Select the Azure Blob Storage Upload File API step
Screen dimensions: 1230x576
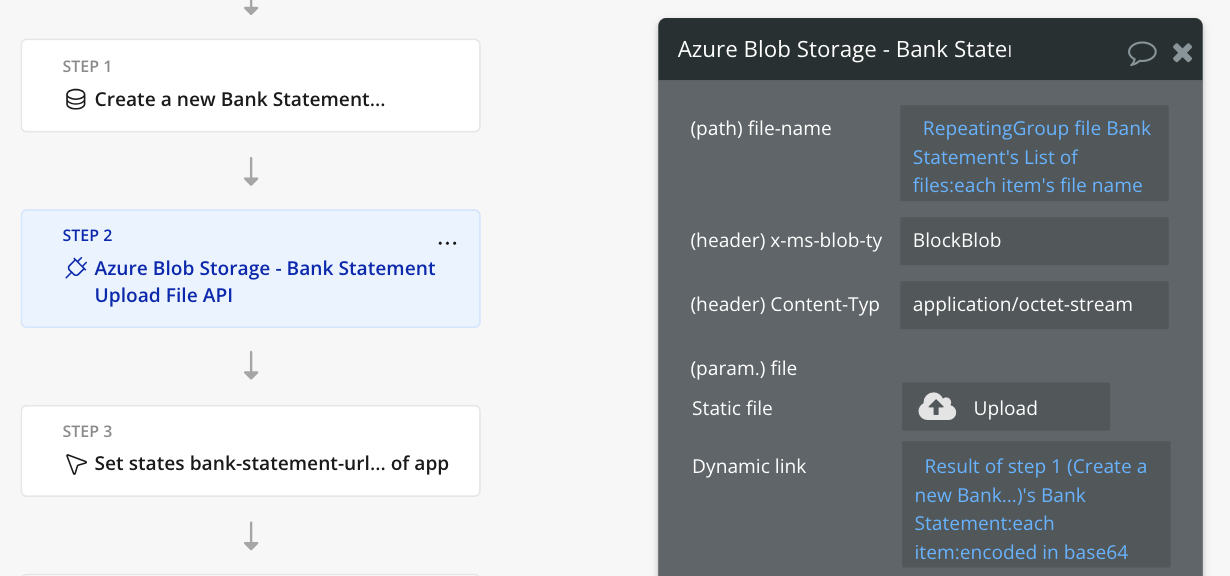pyautogui.click(x=265, y=282)
